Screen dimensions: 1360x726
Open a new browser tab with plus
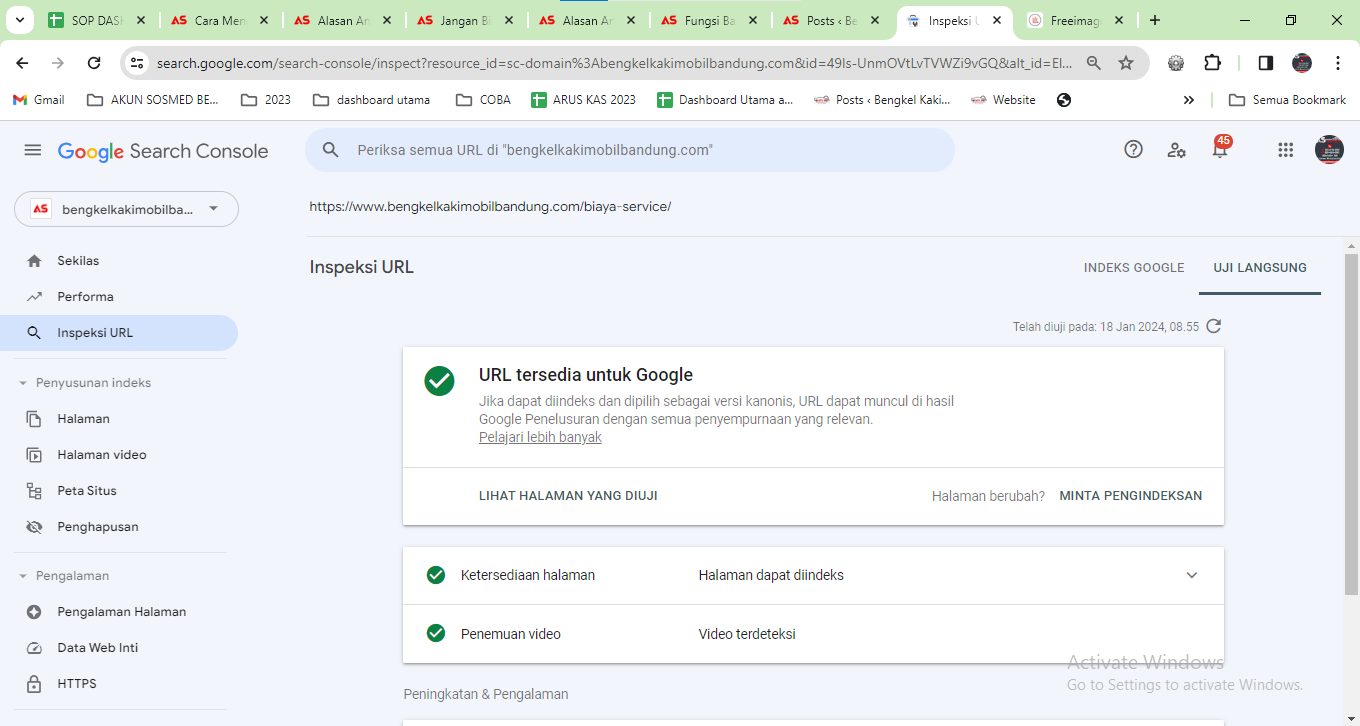tap(1155, 20)
